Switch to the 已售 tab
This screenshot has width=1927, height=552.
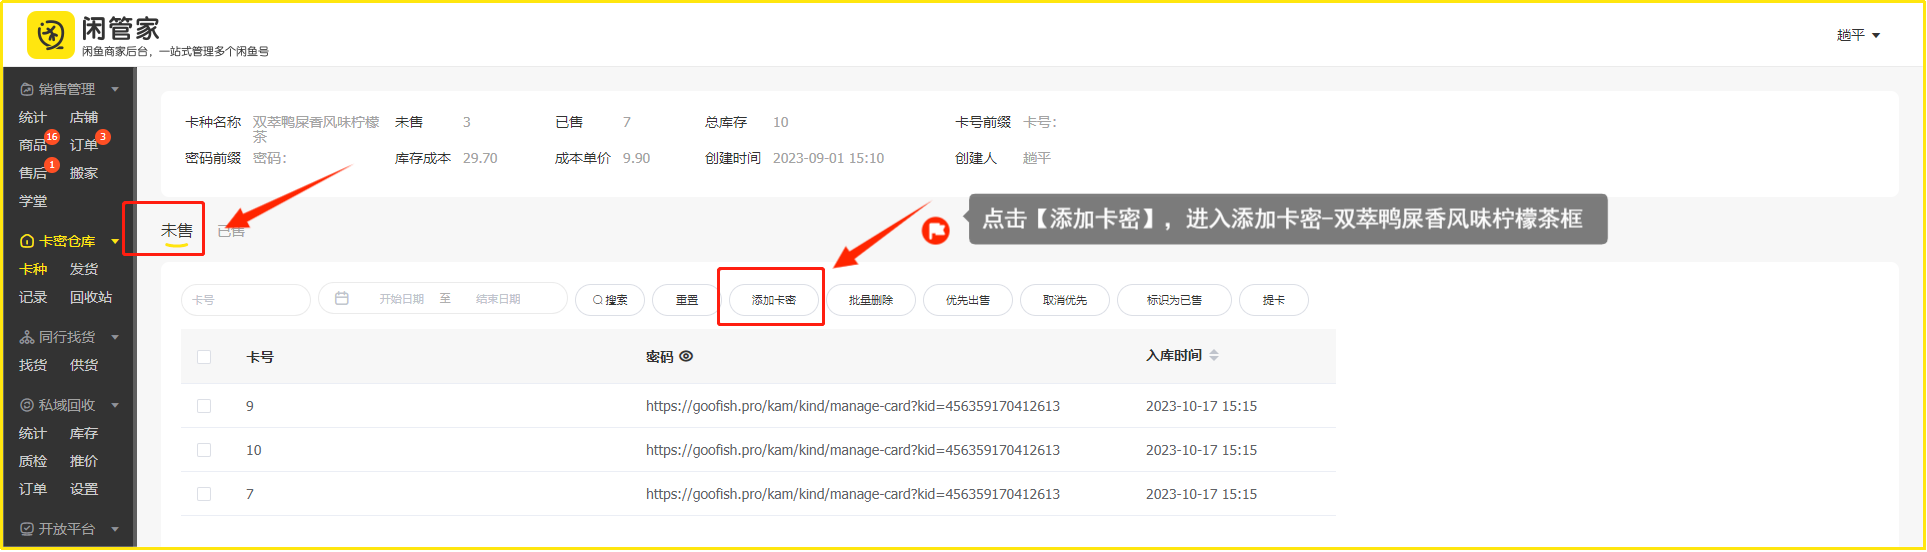tap(231, 231)
